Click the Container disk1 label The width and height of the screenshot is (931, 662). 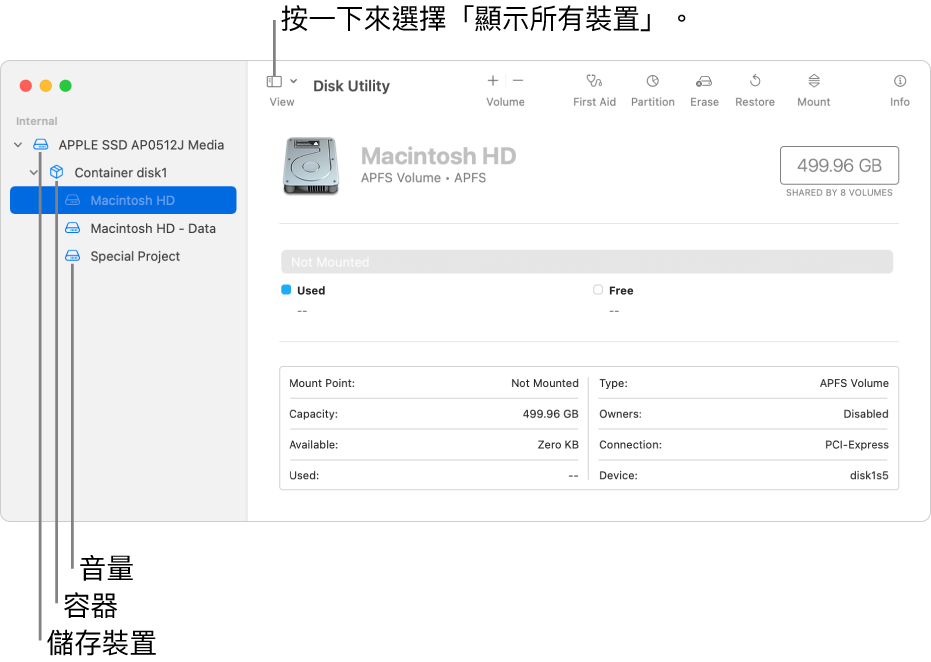coord(121,173)
